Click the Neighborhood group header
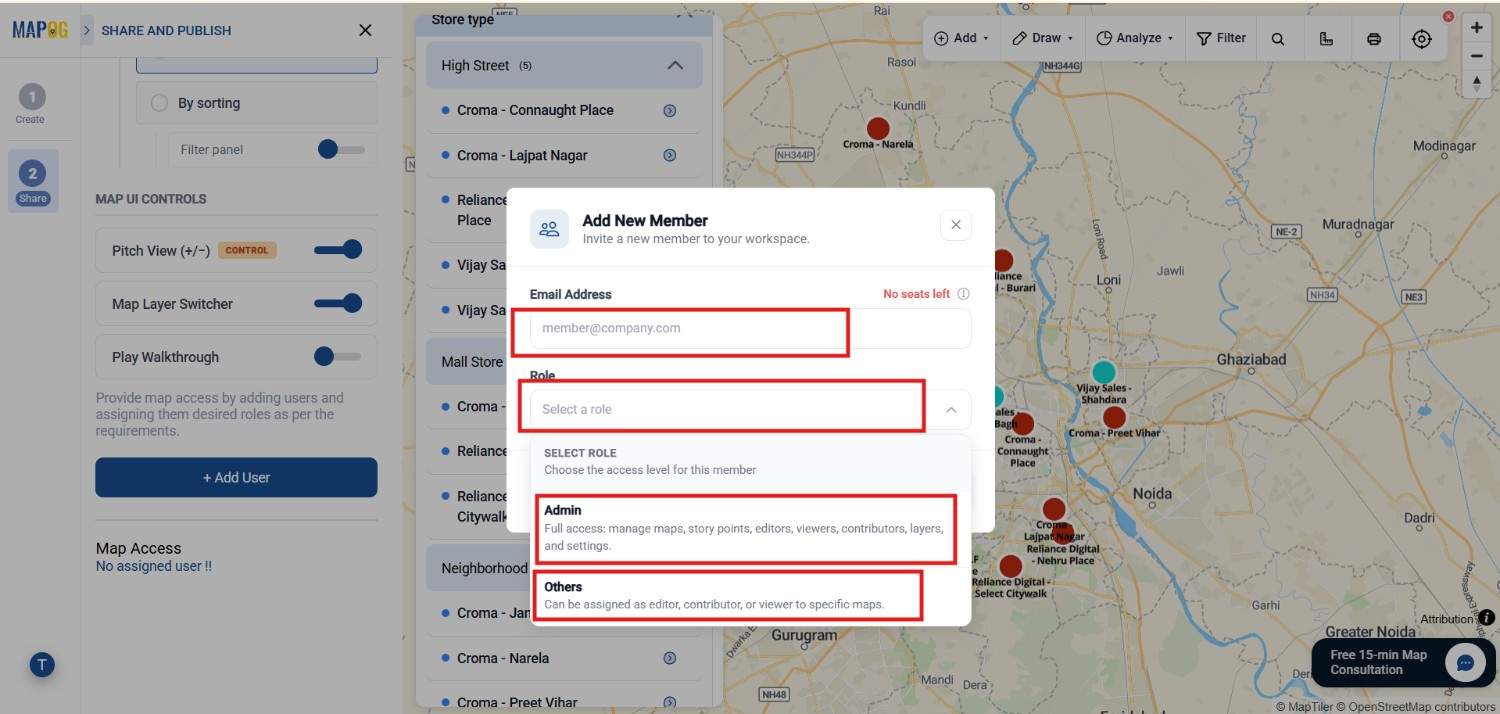This screenshot has height=714, width=1500. 480,568
